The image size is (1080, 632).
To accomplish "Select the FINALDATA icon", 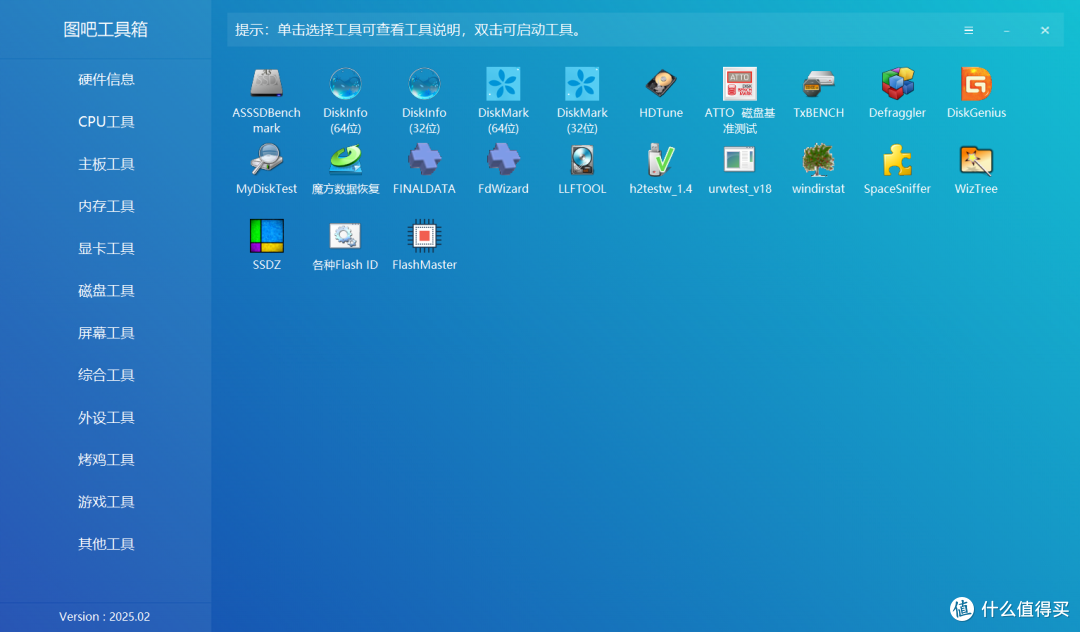I will 424,160.
